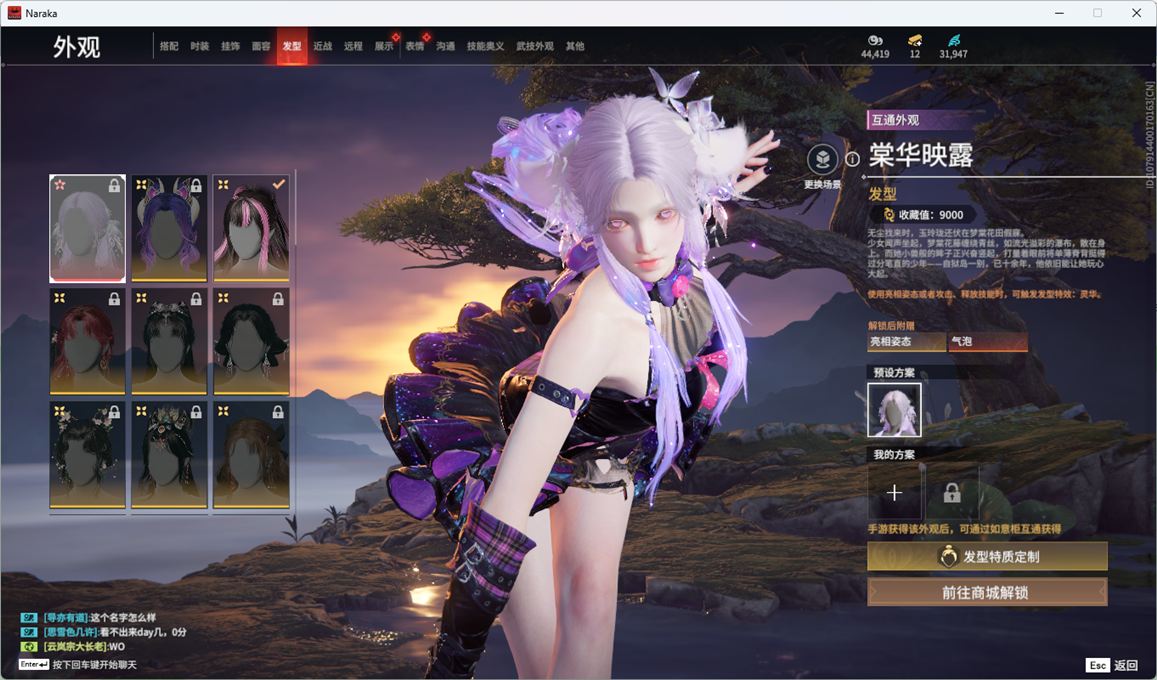Click the 气泡 bonus button

[988, 341]
